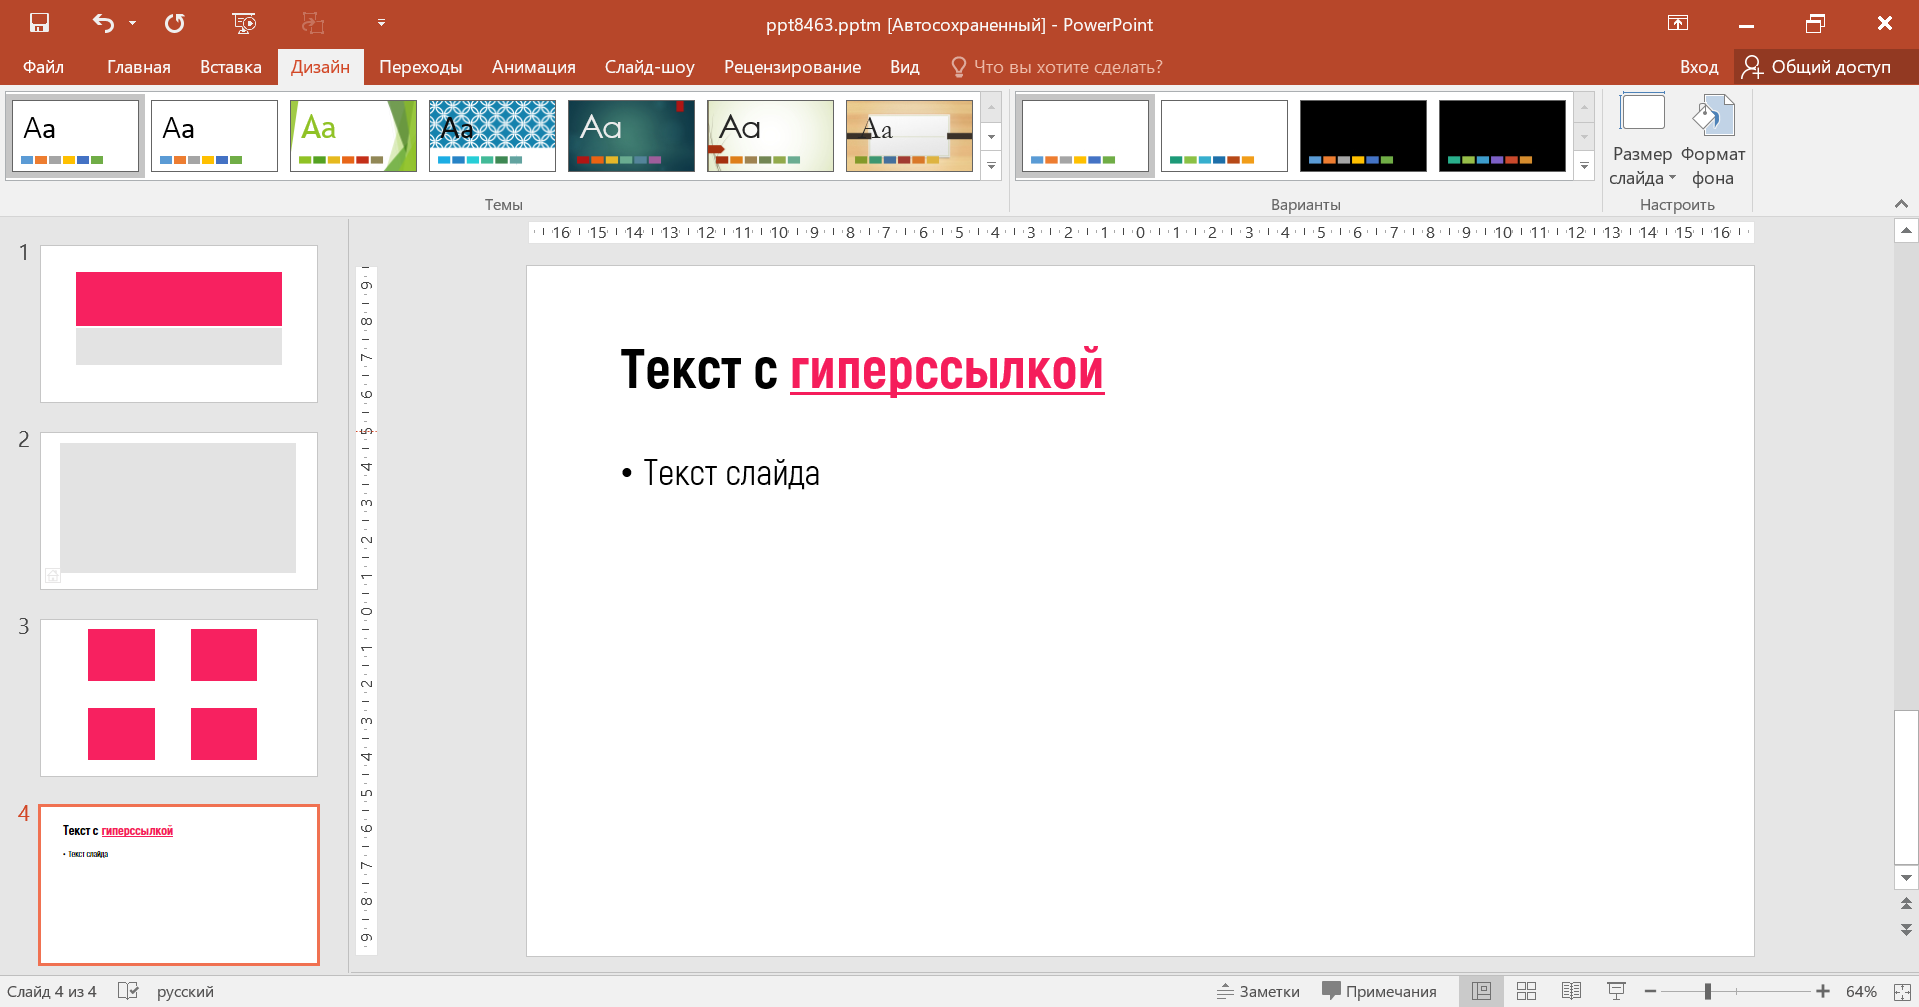Screen dimensions: 1919x1007
Task: Switch to Slide Sorter view icon
Action: click(x=1526, y=991)
